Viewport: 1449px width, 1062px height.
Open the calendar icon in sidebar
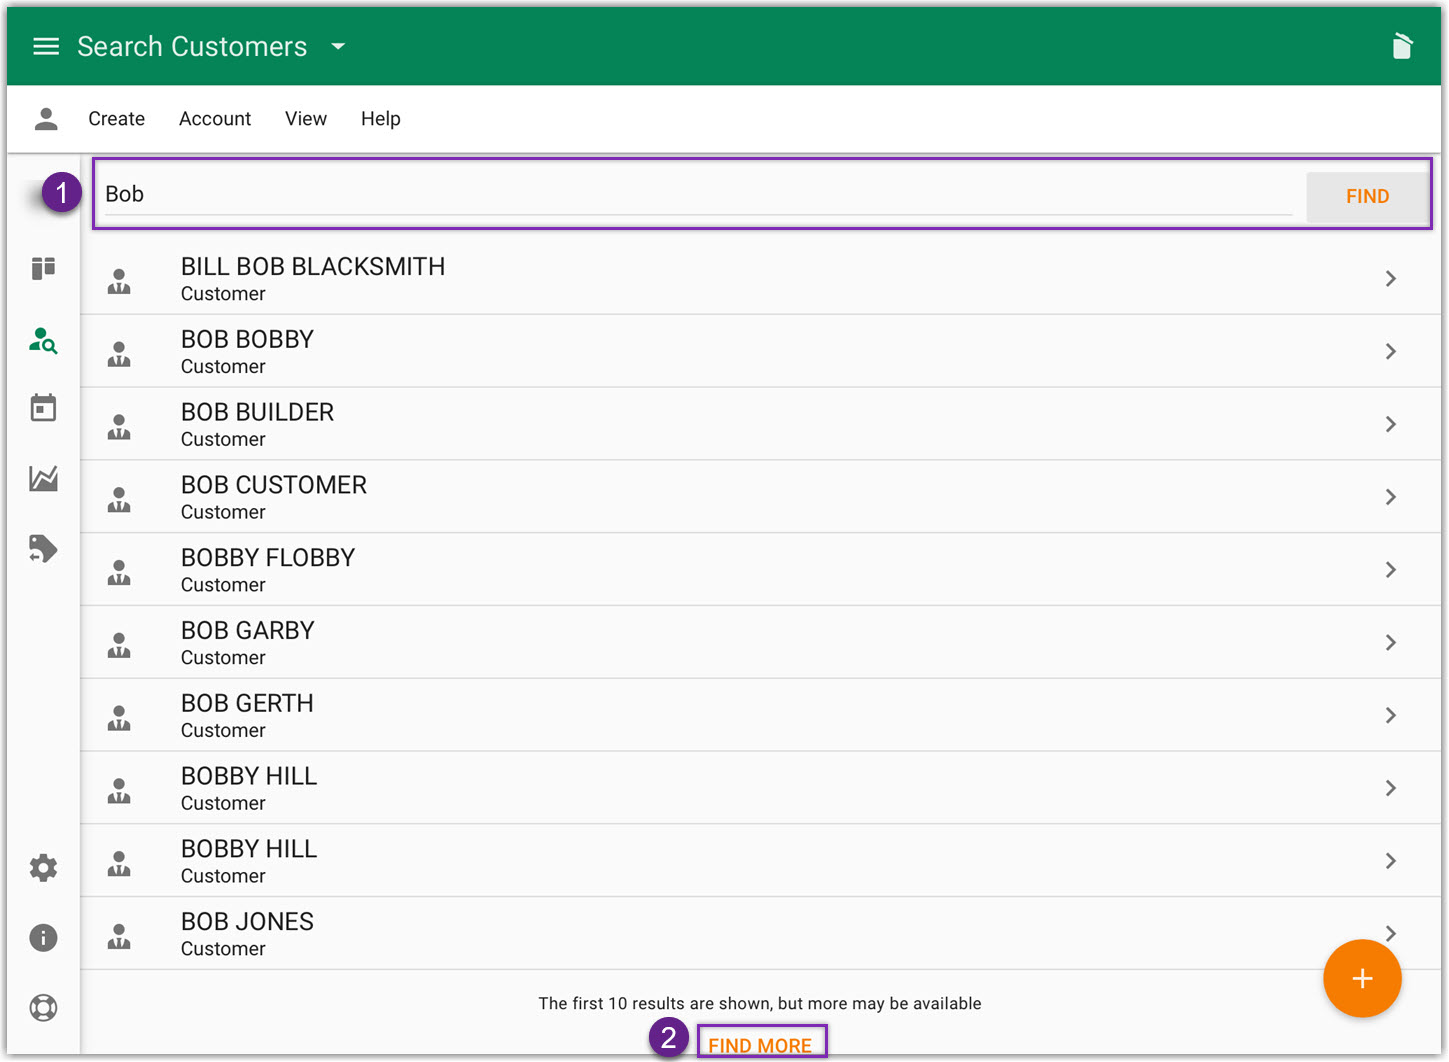point(43,408)
